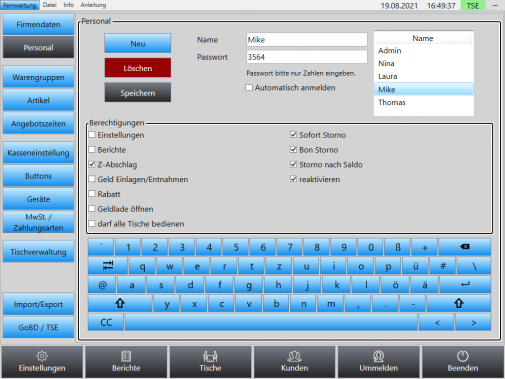Uncheck the Z-Abschlag permission
Viewport: 505px width, 379px height.
point(92,164)
